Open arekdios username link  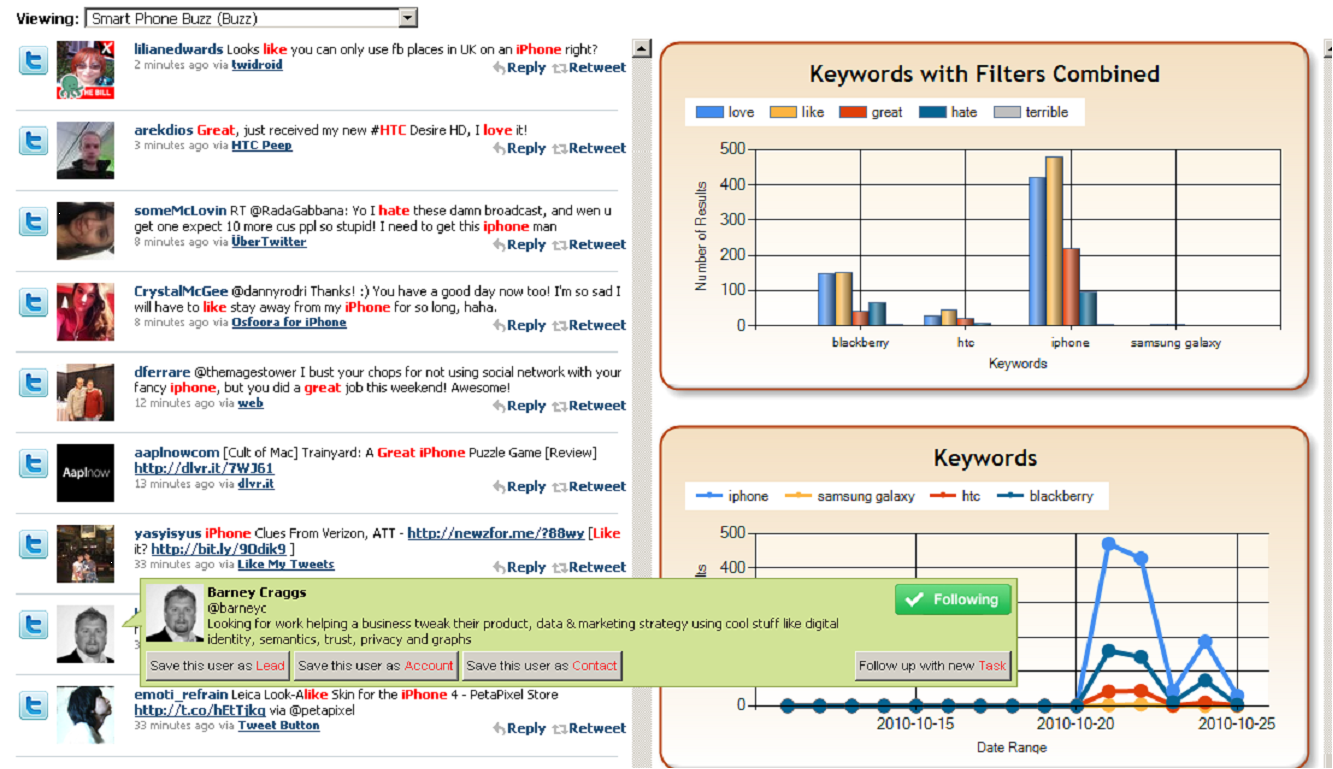tap(164, 130)
